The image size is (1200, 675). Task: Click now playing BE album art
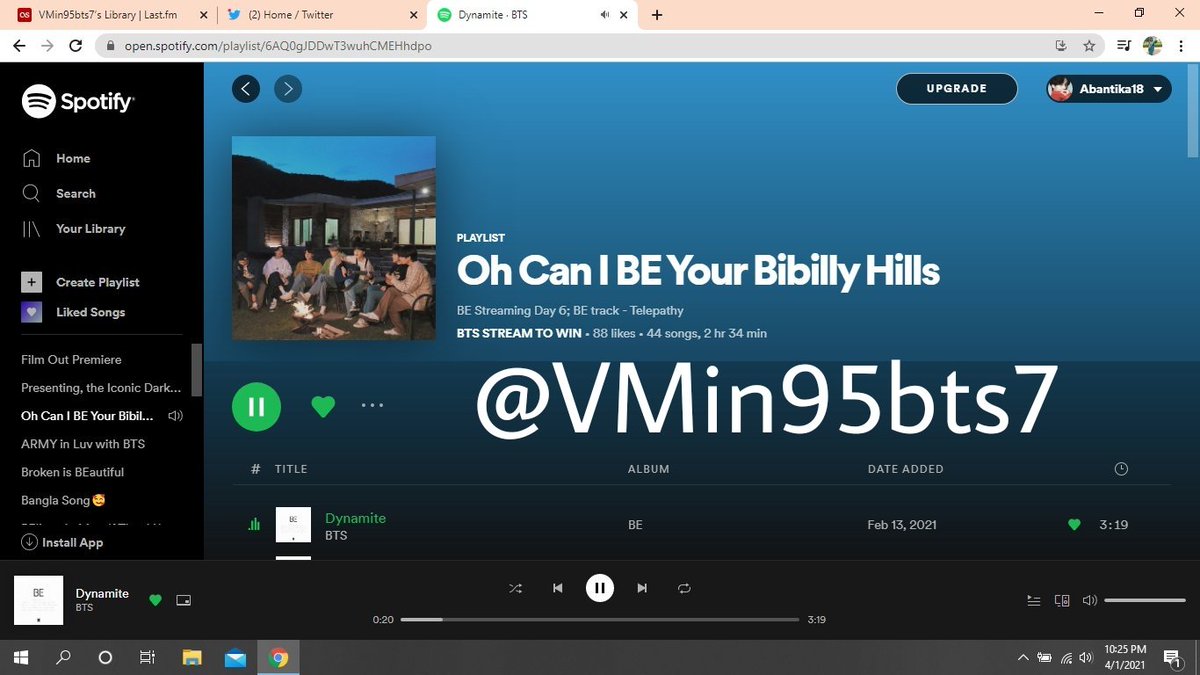(38, 600)
